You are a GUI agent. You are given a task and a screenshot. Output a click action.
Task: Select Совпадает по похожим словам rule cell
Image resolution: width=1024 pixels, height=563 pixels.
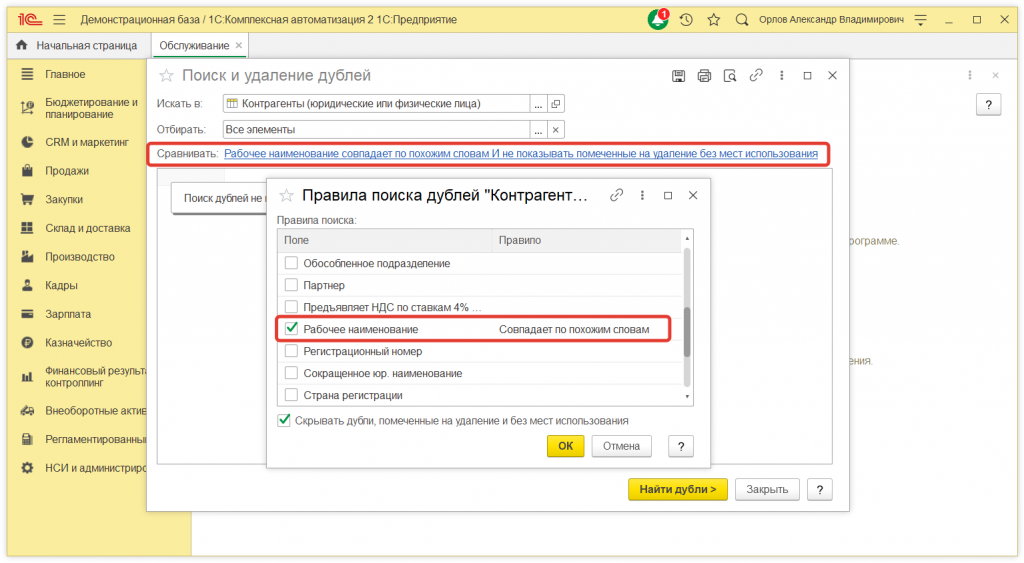(x=574, y=329)
